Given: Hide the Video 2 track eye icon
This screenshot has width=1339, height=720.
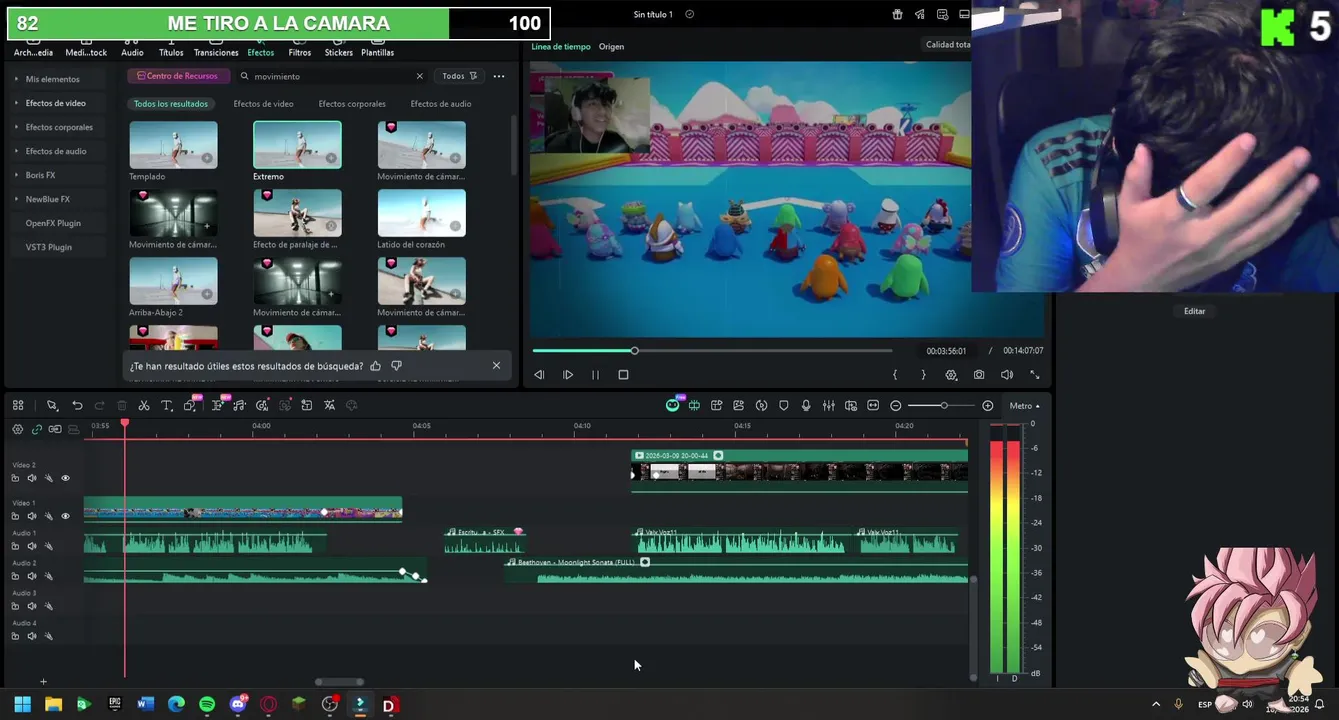Looking at the screenshot, I should [x=66, y=478].
